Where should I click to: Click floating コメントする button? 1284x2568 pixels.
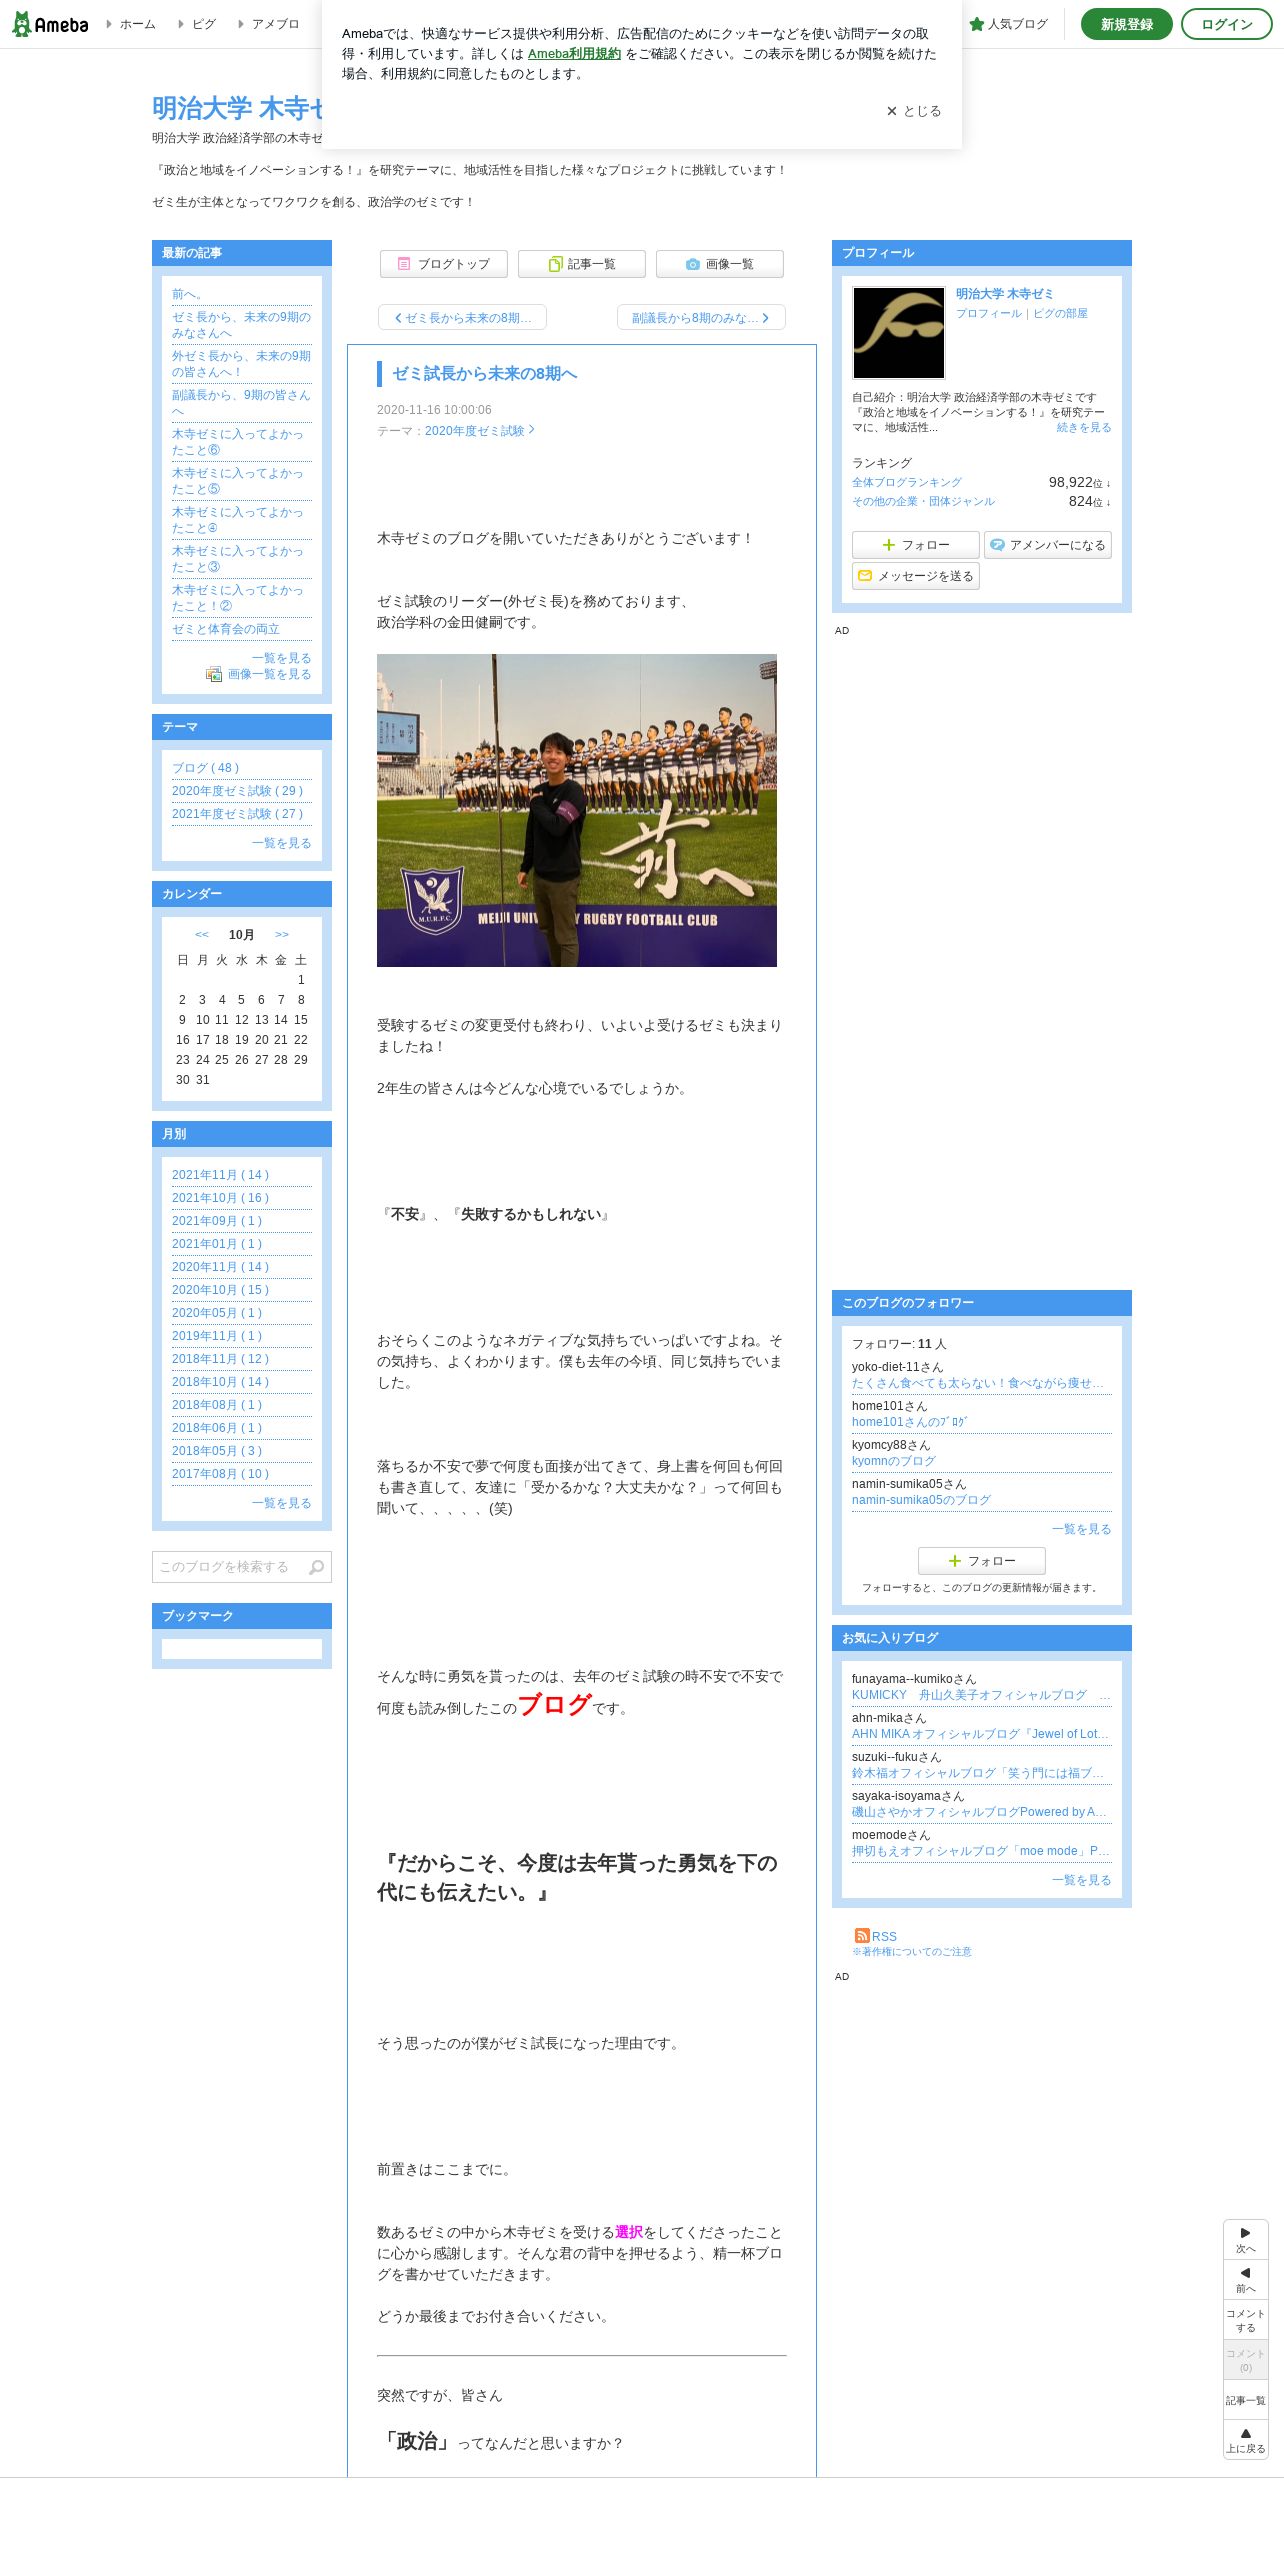1245,2320
